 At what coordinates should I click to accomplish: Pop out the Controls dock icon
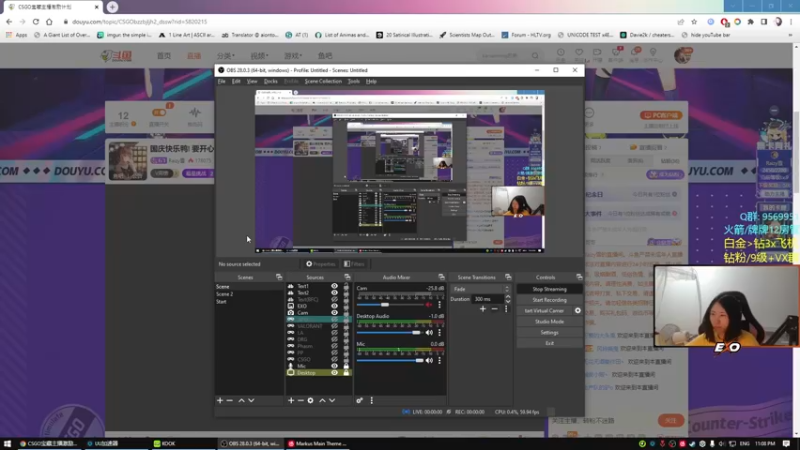coord(579,277)
